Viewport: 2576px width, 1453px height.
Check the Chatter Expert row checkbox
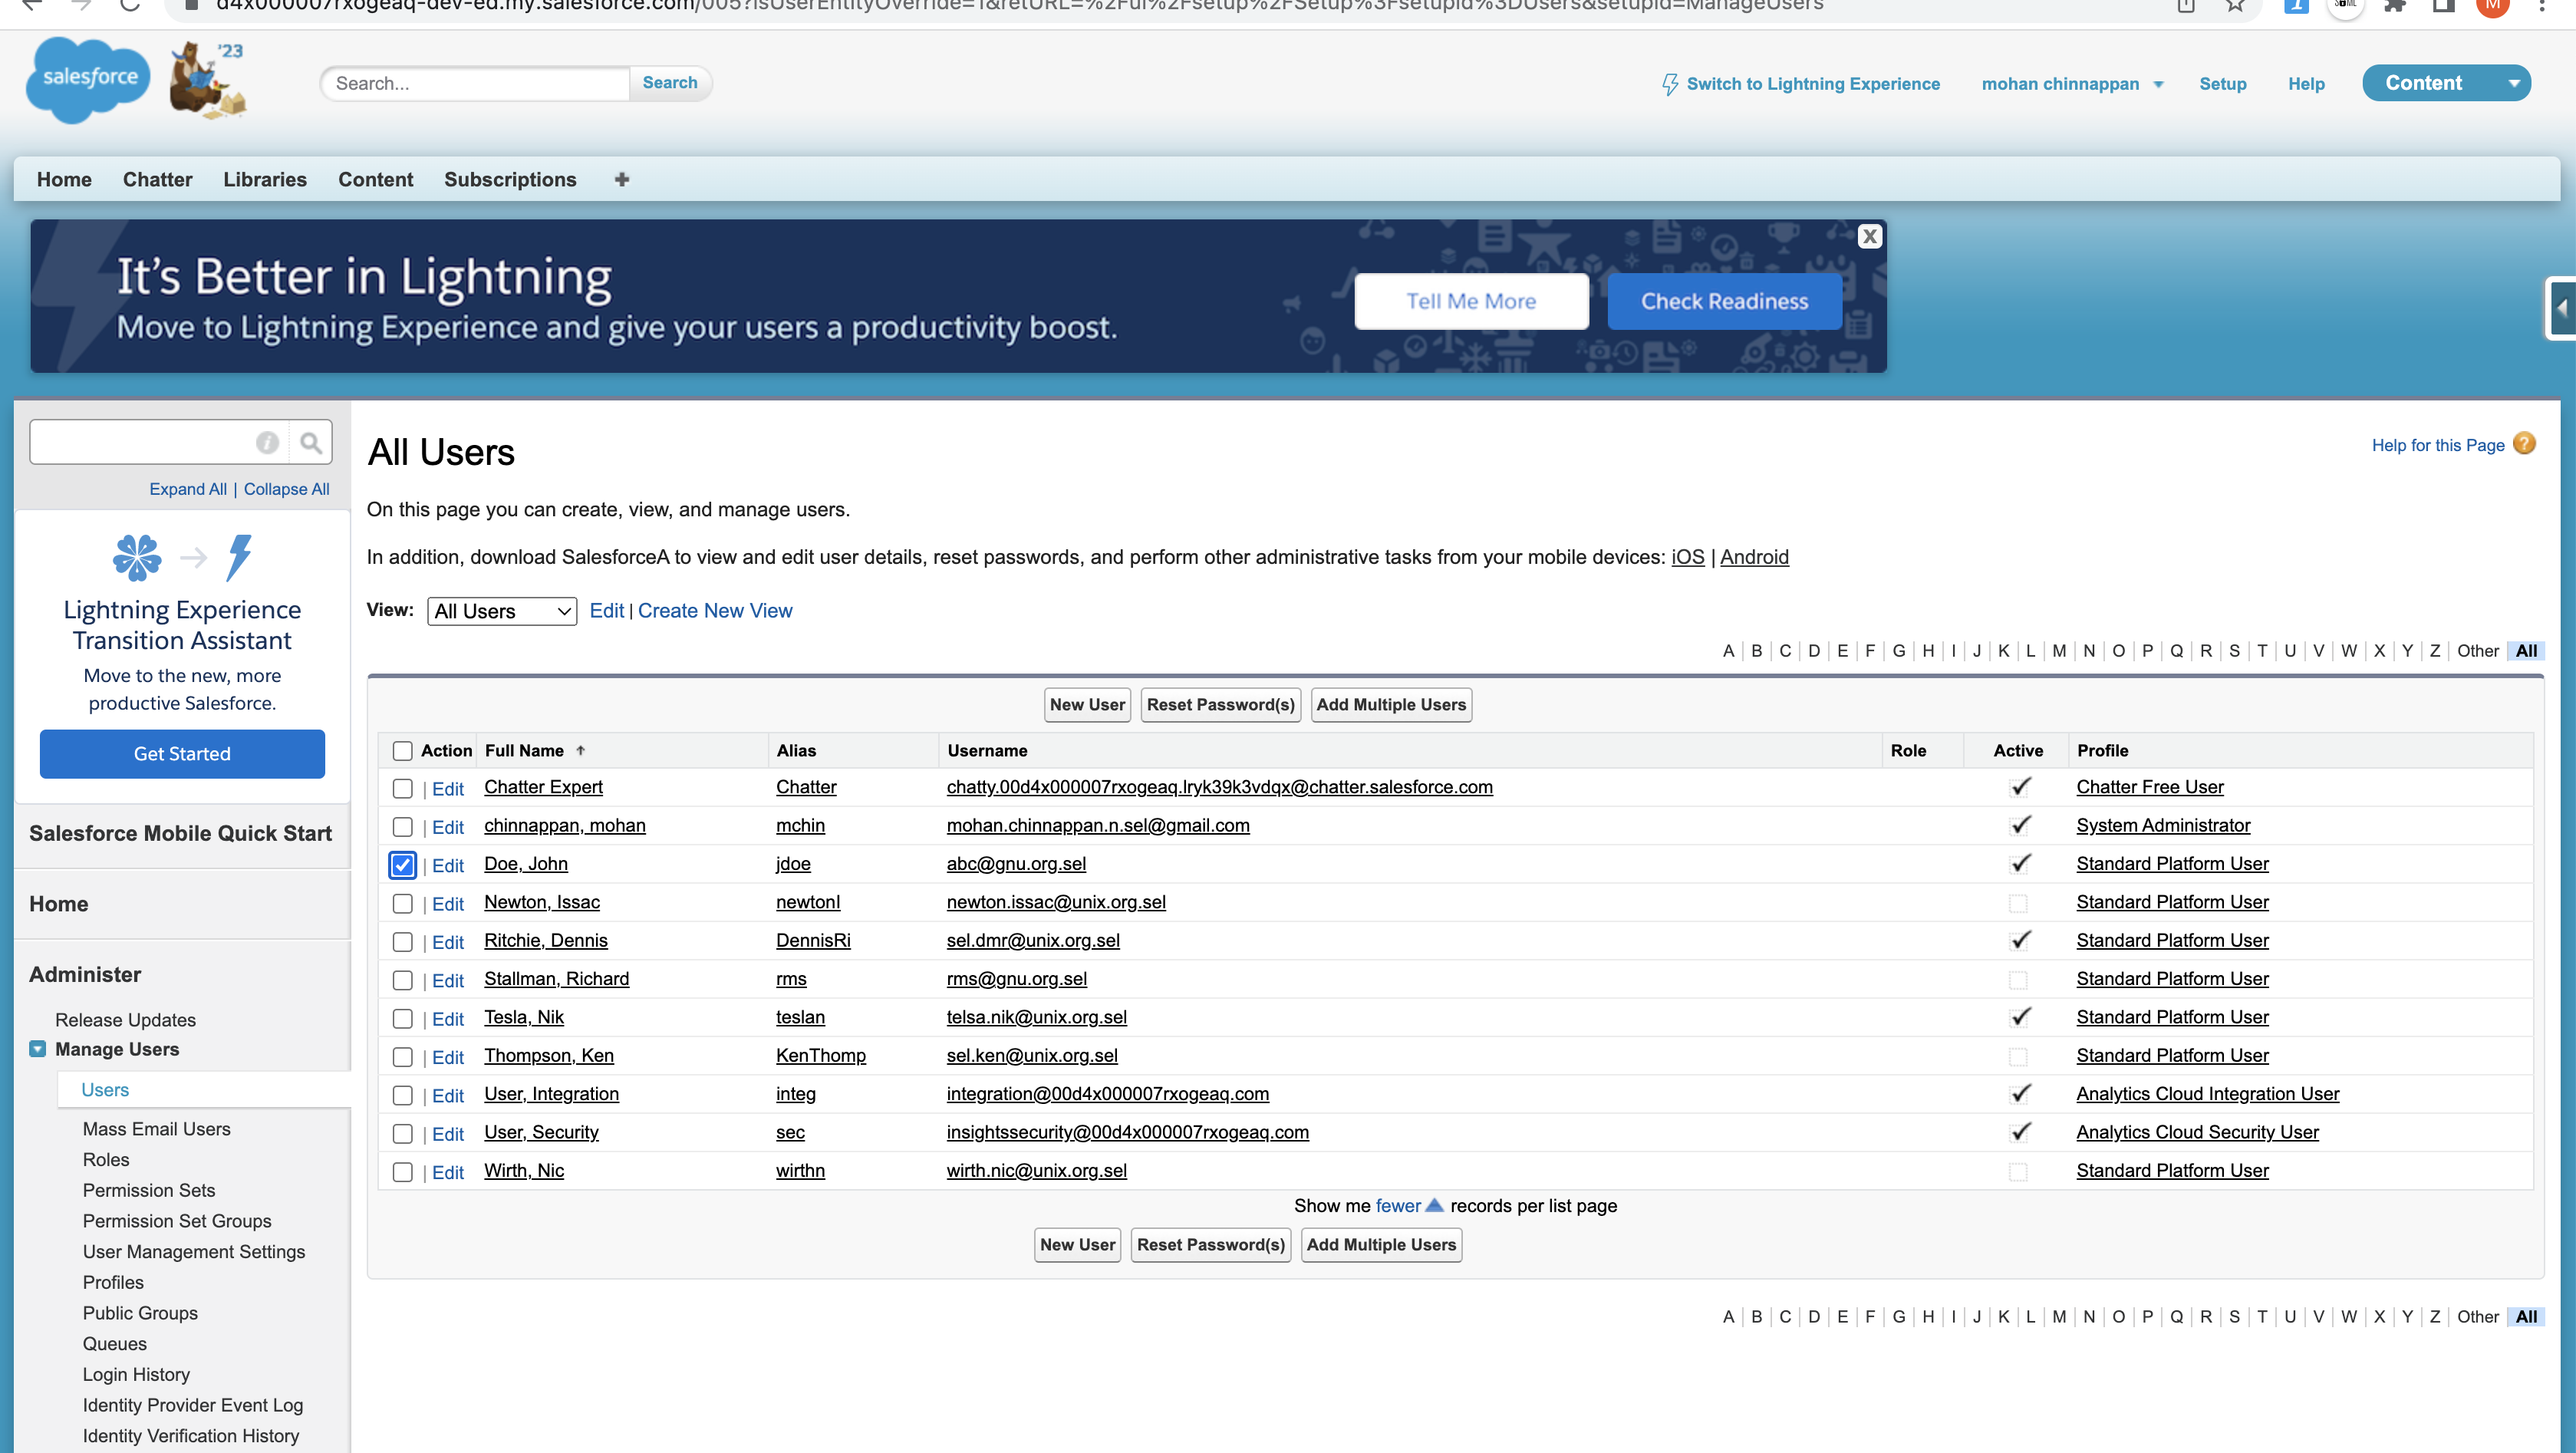click(x=402, y=789)
